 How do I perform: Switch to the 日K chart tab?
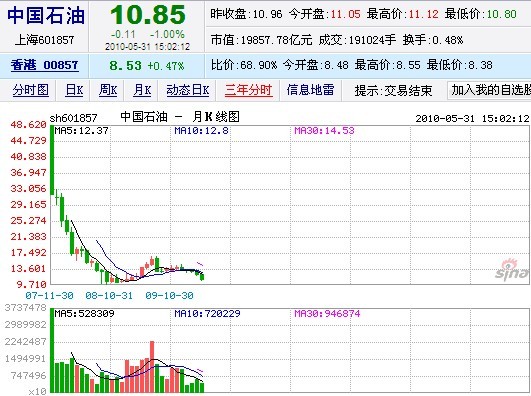(74, 90)
